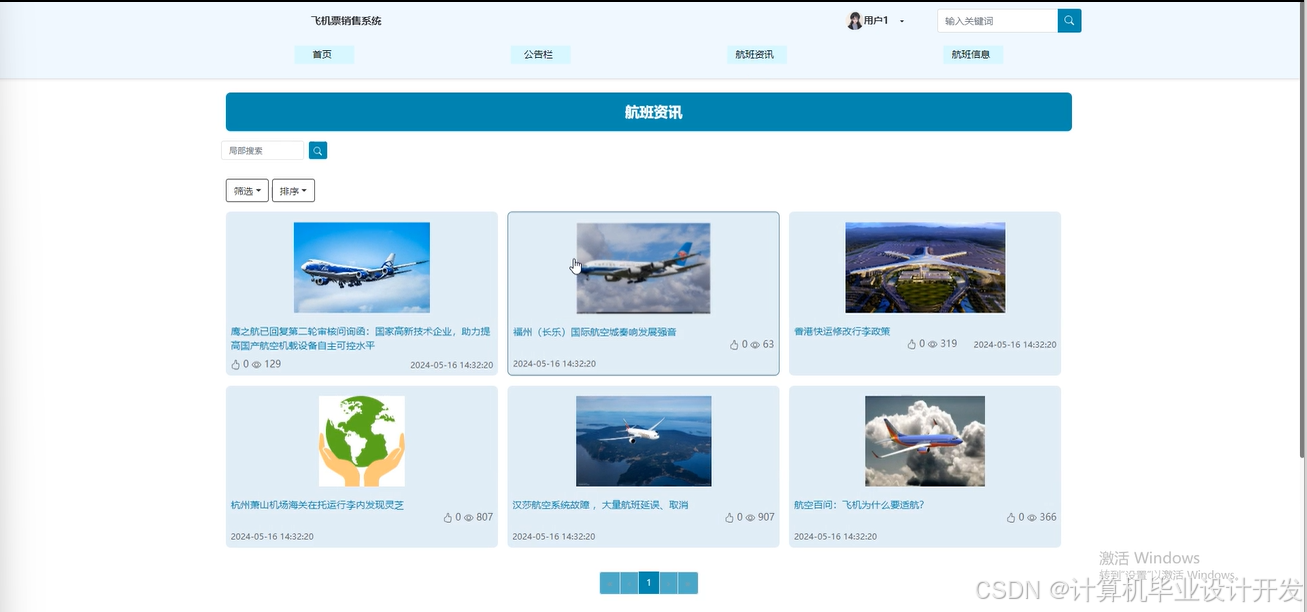Open the 公告栏 menu item
Image resolution: width=1307 pixels, height=612 pixels.
(x=539, y=54)
